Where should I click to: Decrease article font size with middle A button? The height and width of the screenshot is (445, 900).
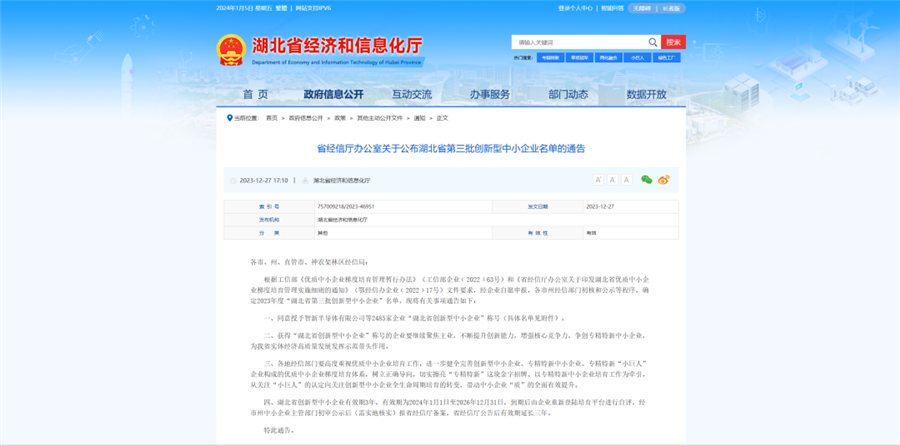[x=612, y=180]
